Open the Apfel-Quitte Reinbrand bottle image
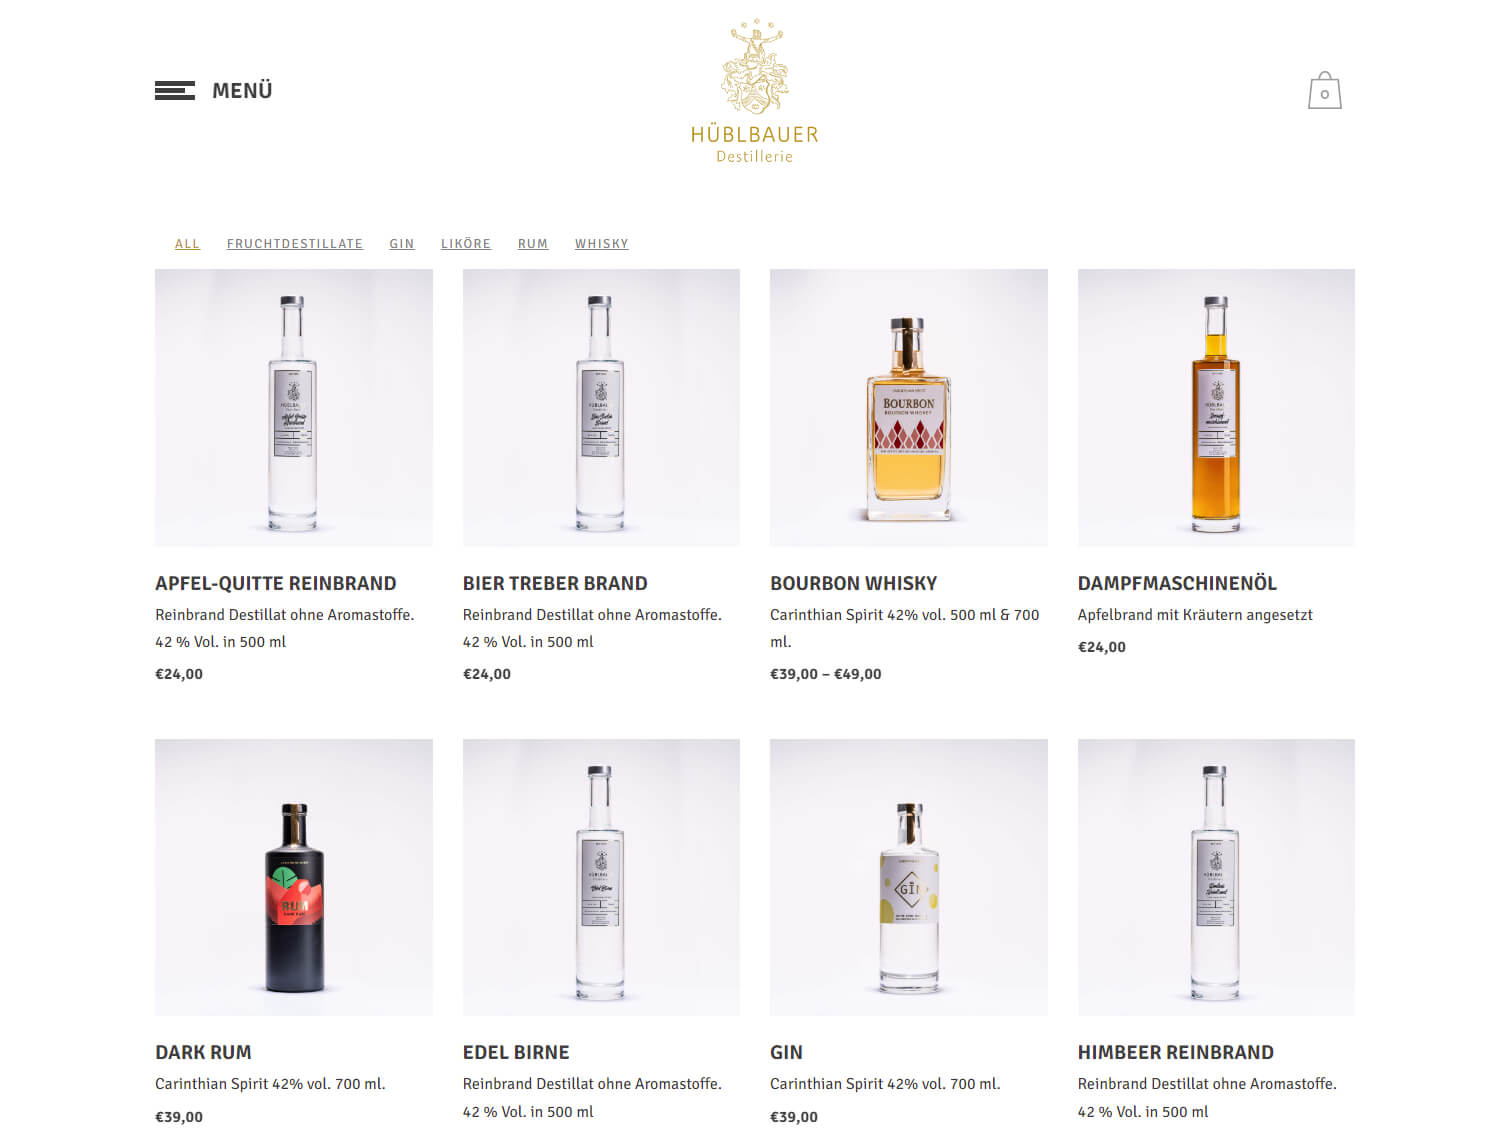Image resolution: width=1510 pixels, height=1132 pixels. 294,408
